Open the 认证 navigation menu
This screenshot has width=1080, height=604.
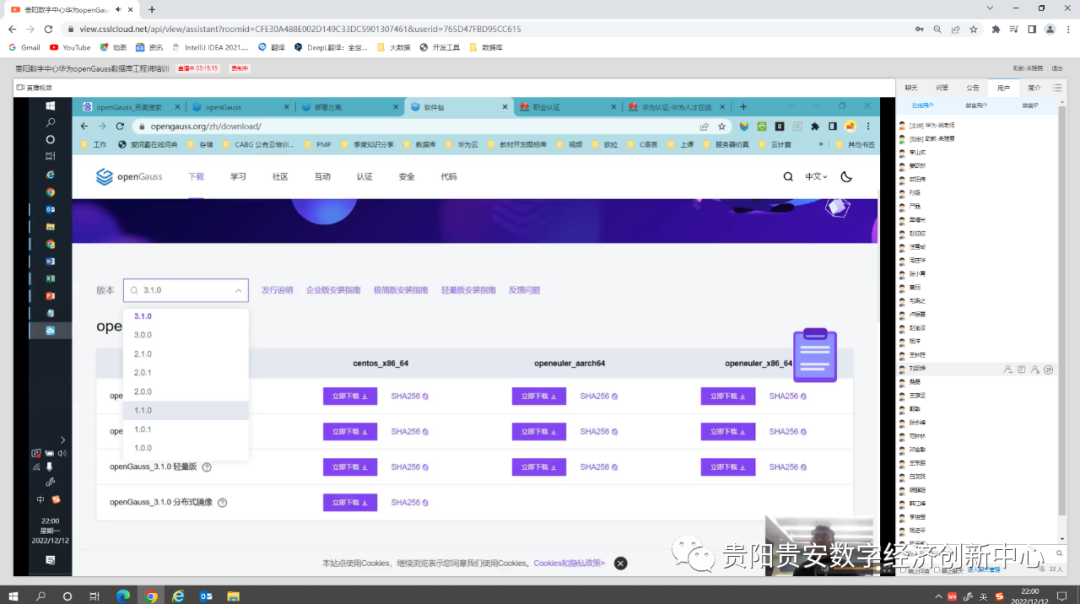364,177
